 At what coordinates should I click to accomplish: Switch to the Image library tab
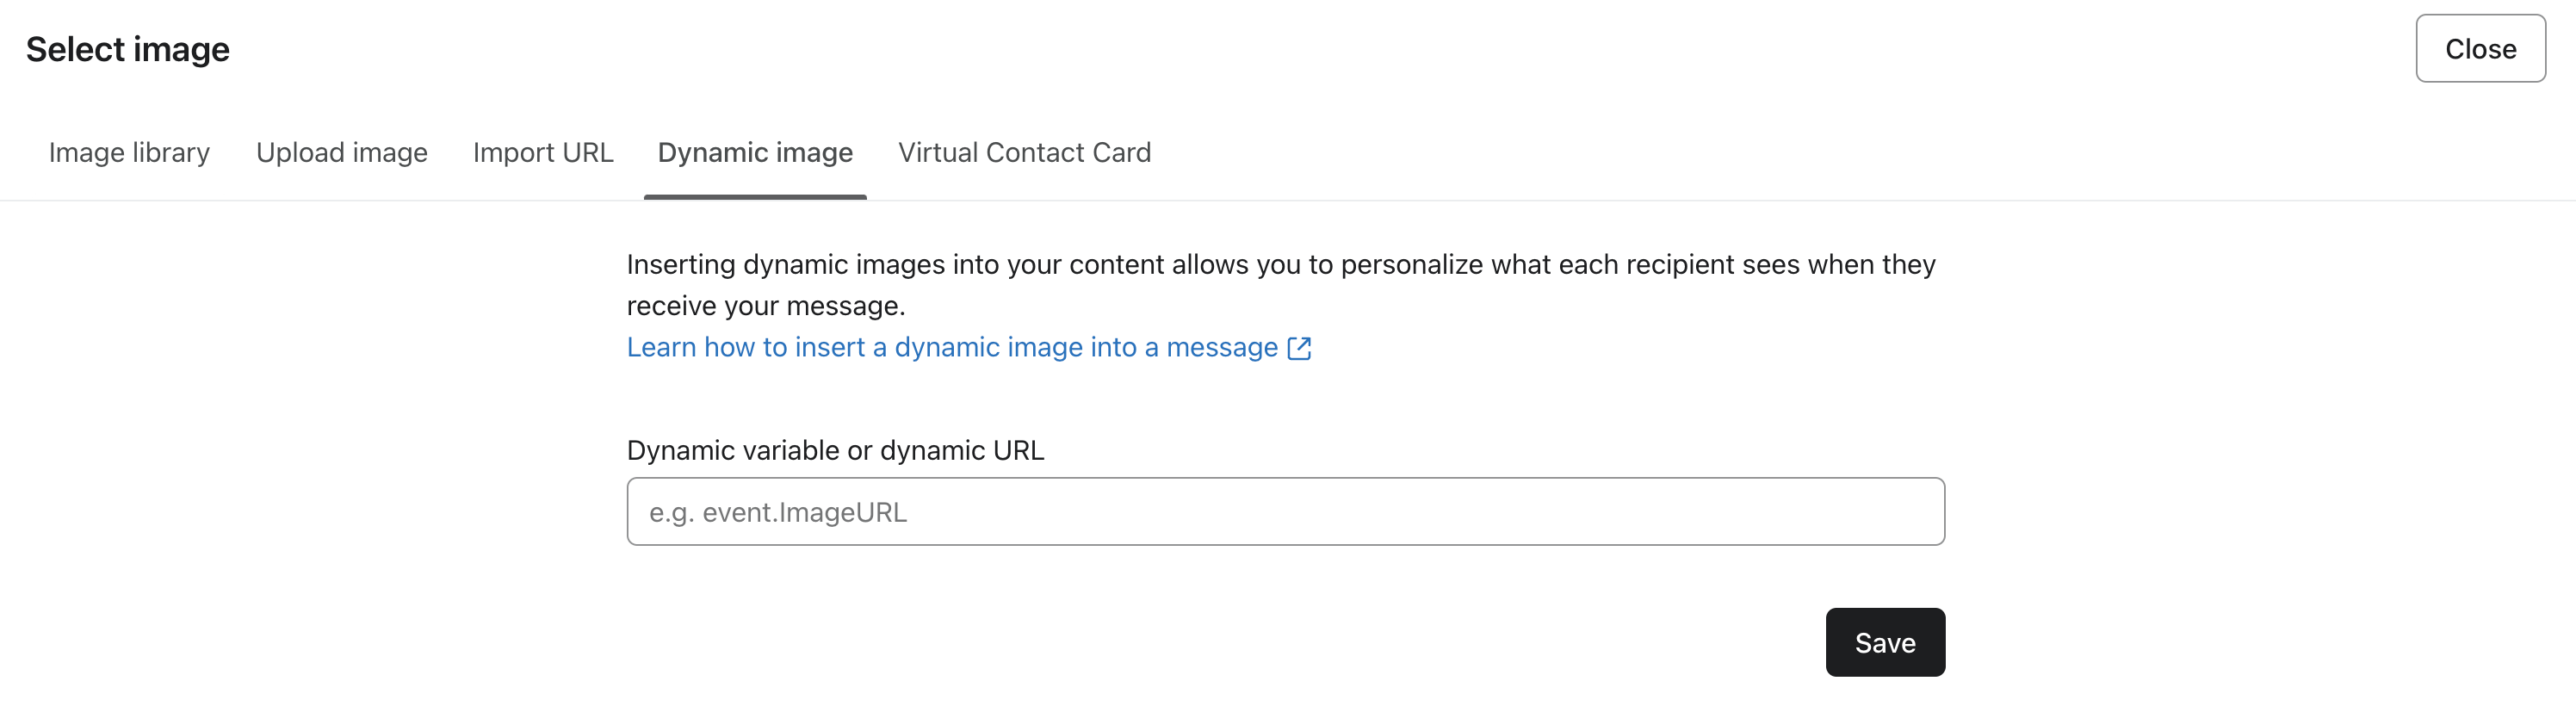[129, 152]
